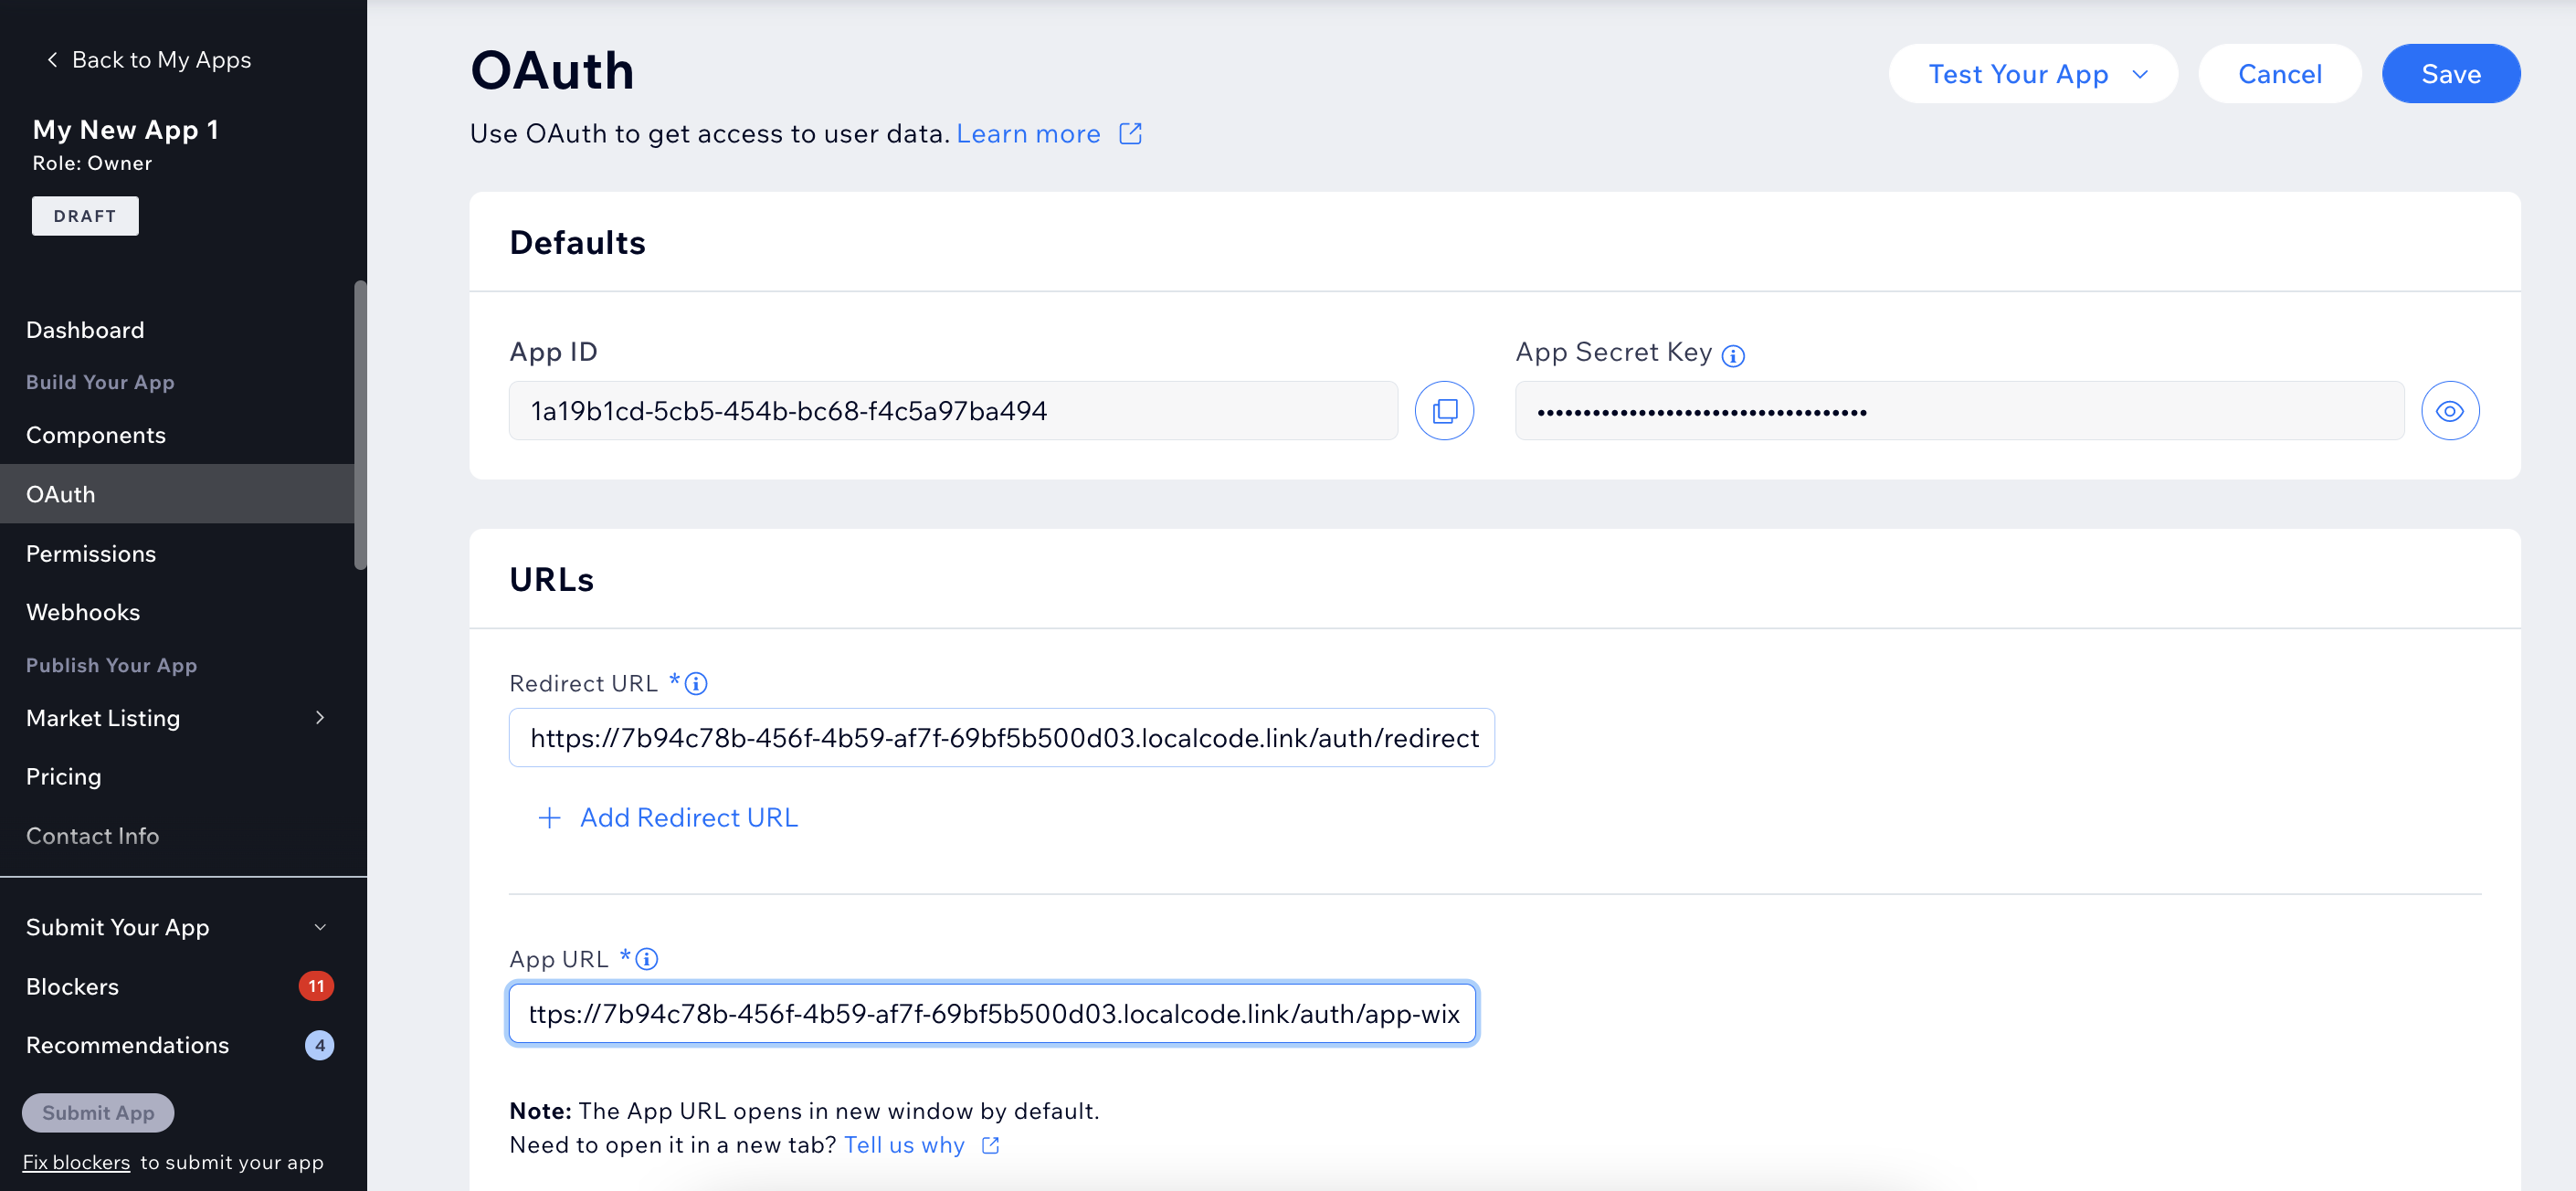
Task: Click the sidebar scrollbar thumb
Action: (360, 426)
